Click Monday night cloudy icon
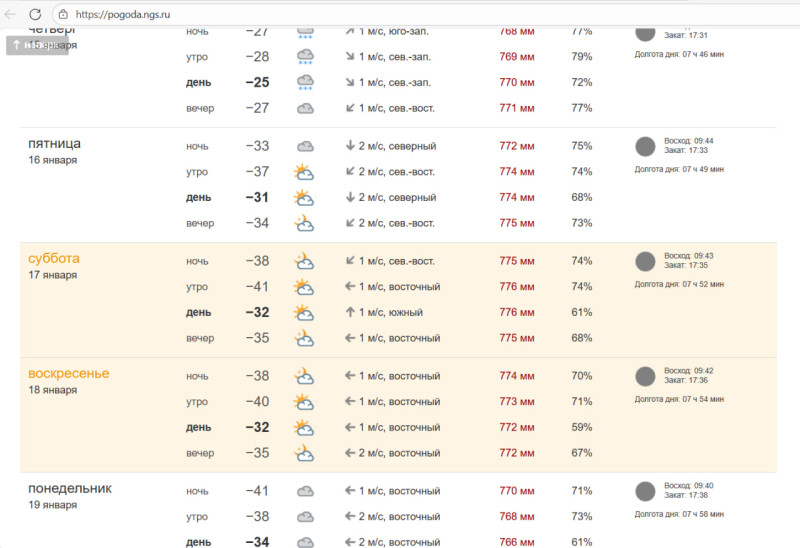The height and width of the screenshot is (548, 800). tap(305, 491)
